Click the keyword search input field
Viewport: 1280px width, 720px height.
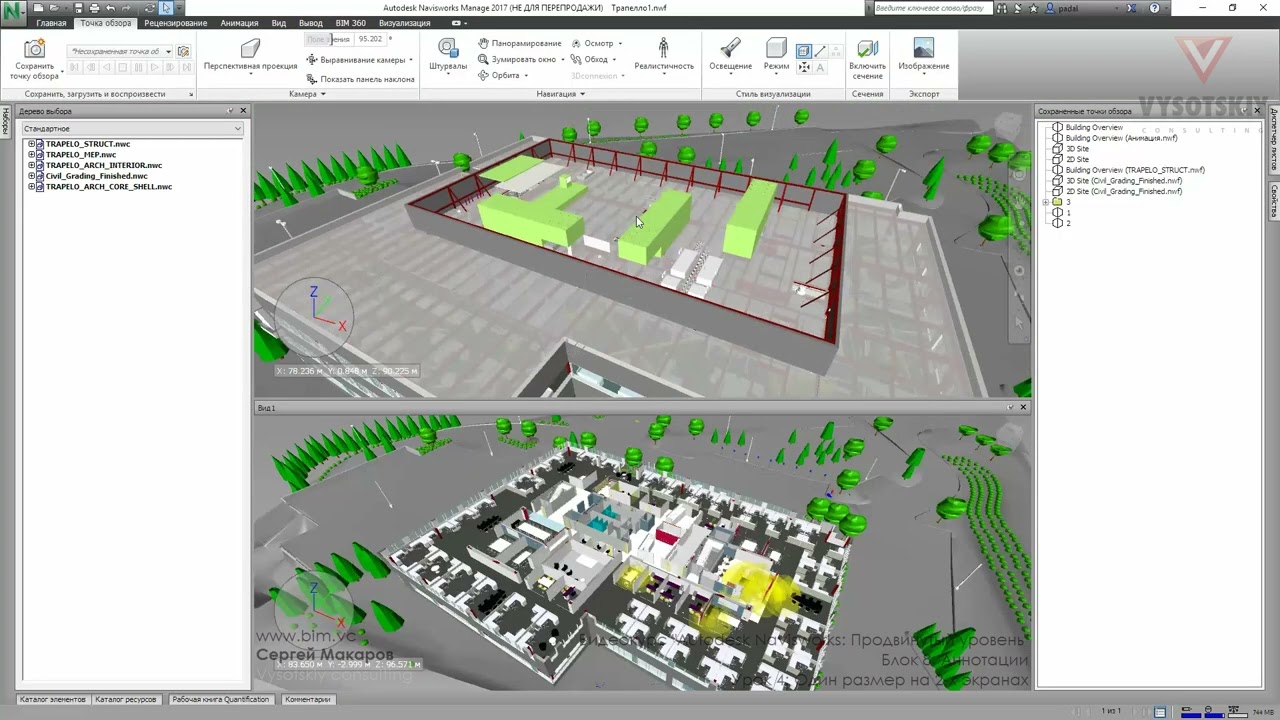pyautogui.click(x=934, y=8)
